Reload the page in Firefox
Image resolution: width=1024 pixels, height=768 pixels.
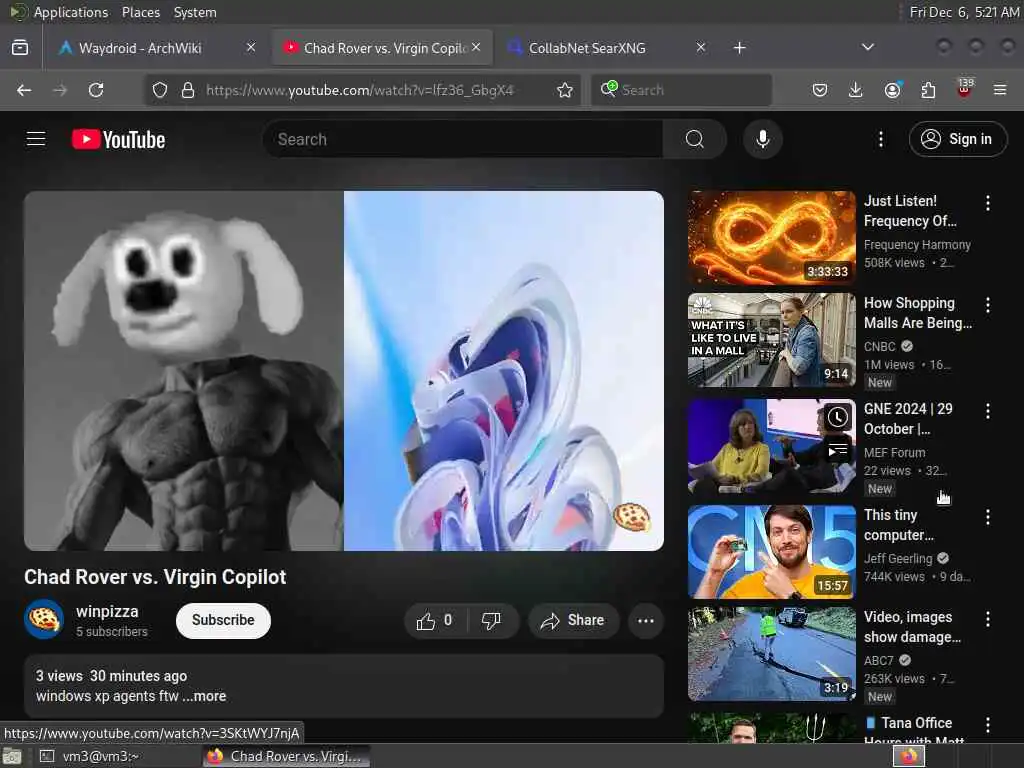coord(96,90)
